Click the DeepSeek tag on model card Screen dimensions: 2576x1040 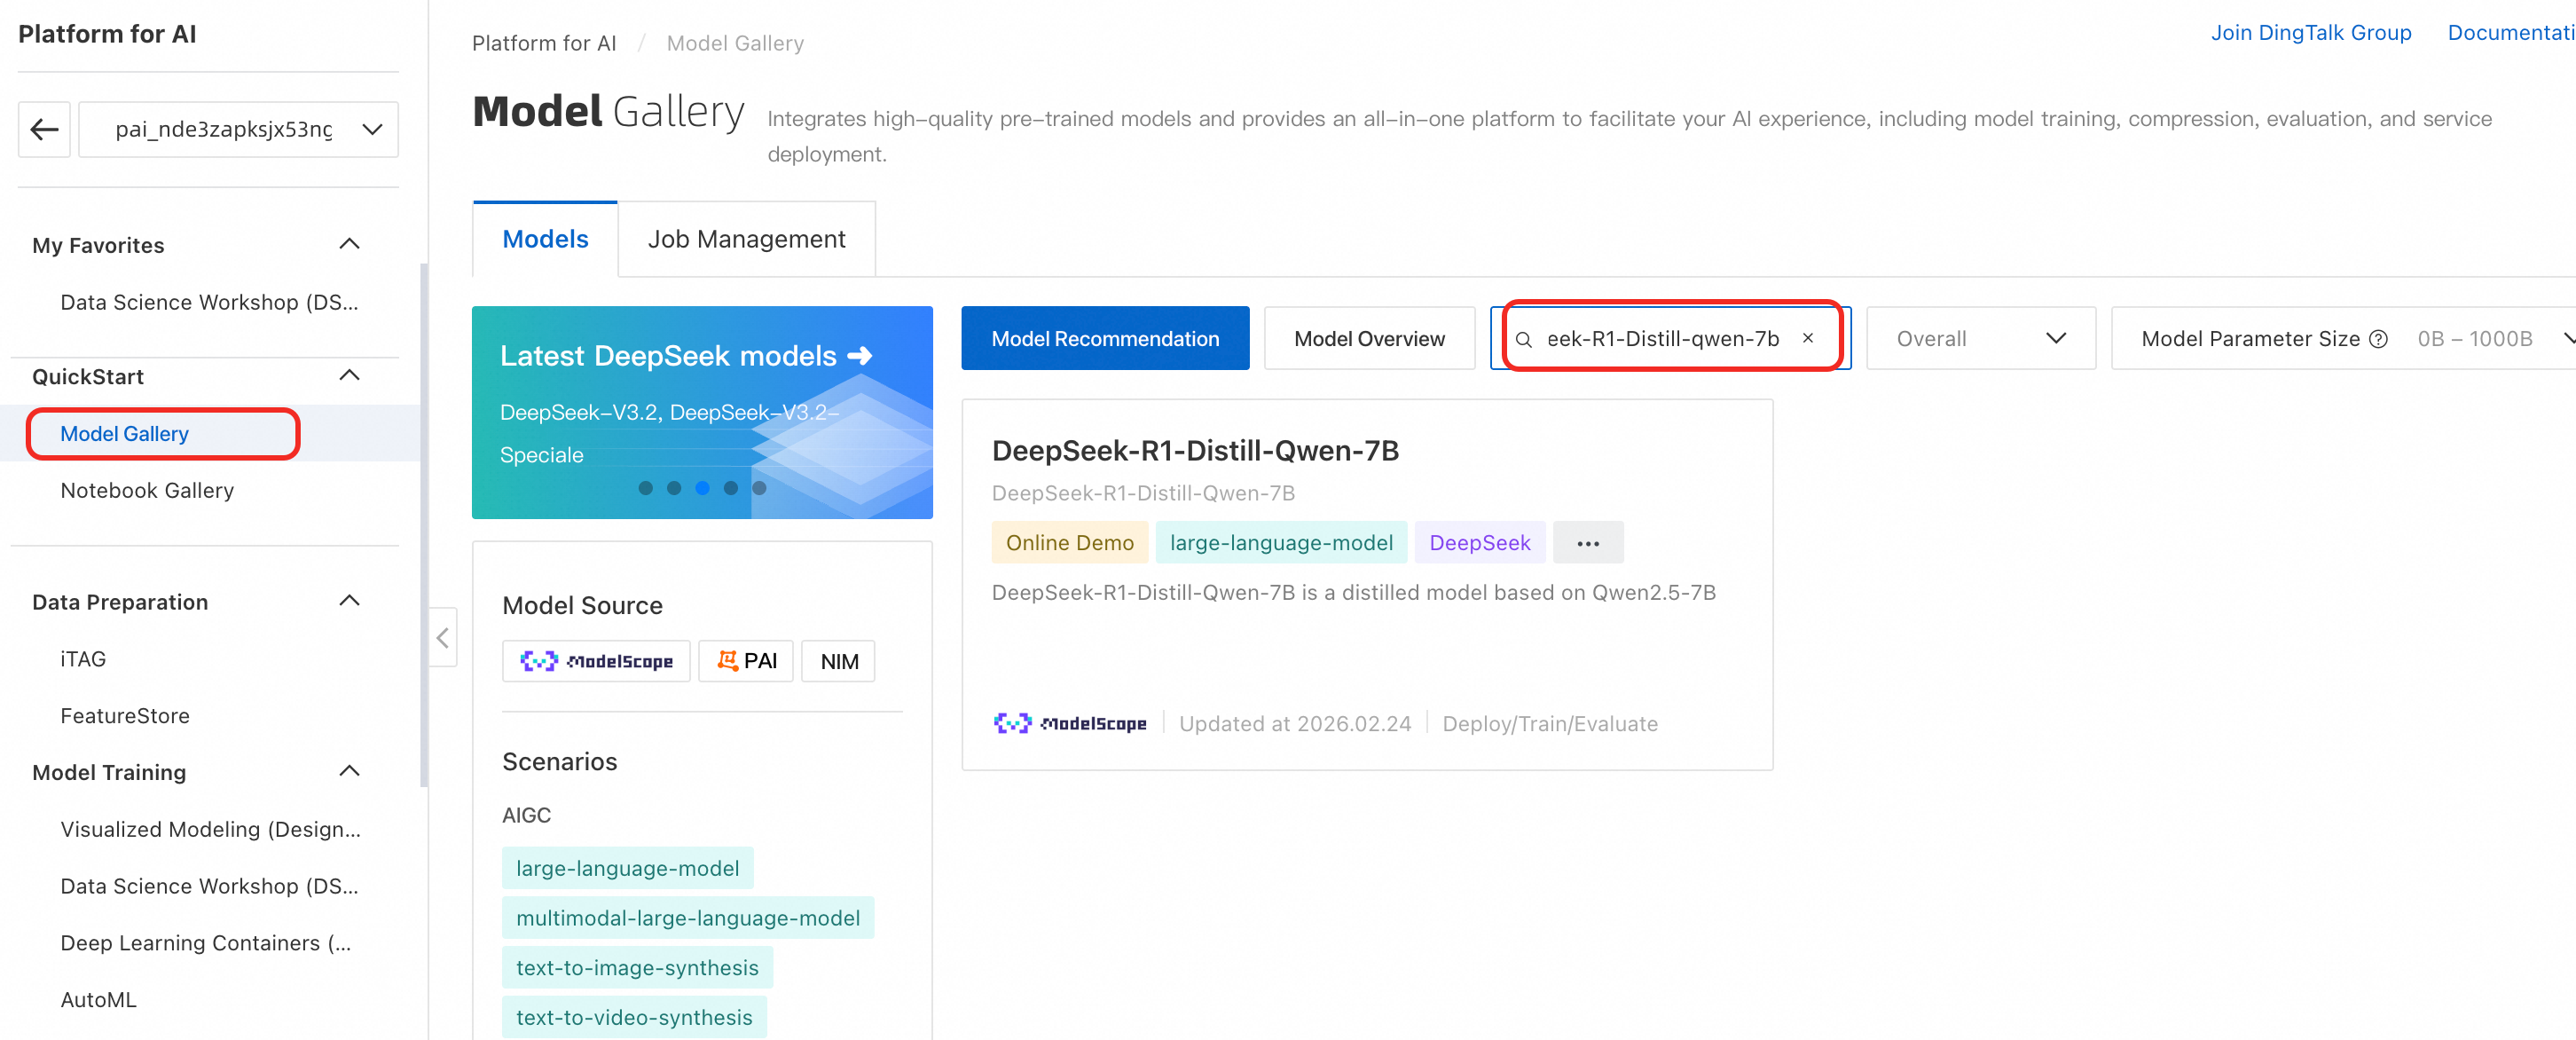[x=1479, y=542]
